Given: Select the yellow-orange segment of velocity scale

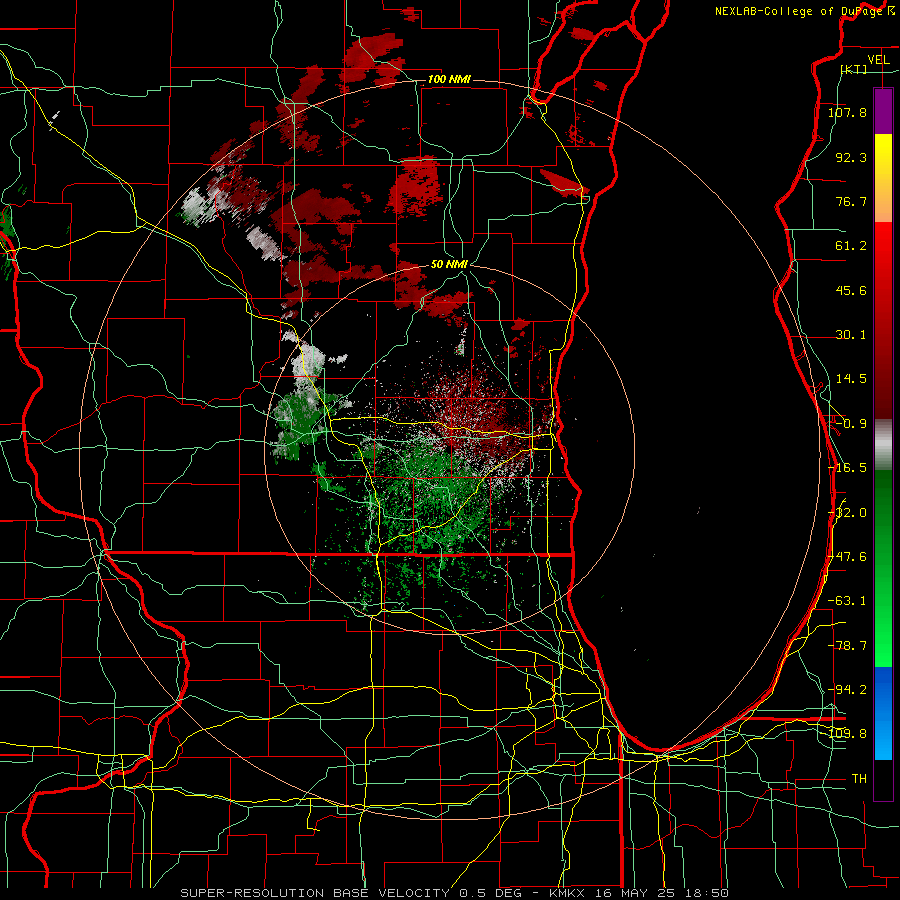Looking at the screenshot, I should [x=883, y=178].
